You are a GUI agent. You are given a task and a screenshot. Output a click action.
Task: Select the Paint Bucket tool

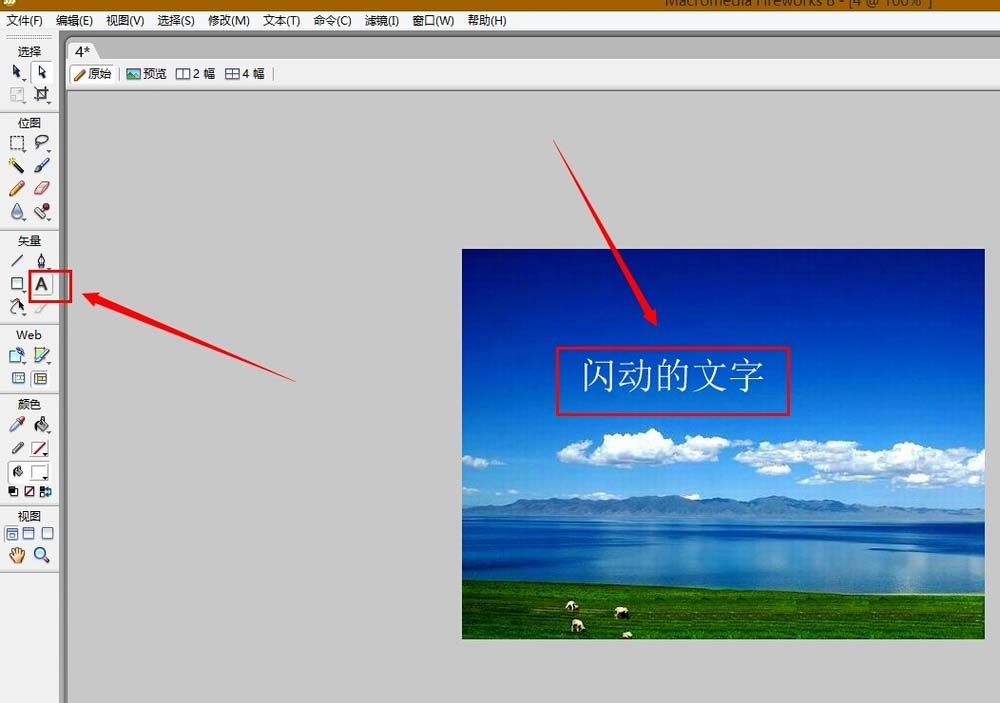[41, 425]
